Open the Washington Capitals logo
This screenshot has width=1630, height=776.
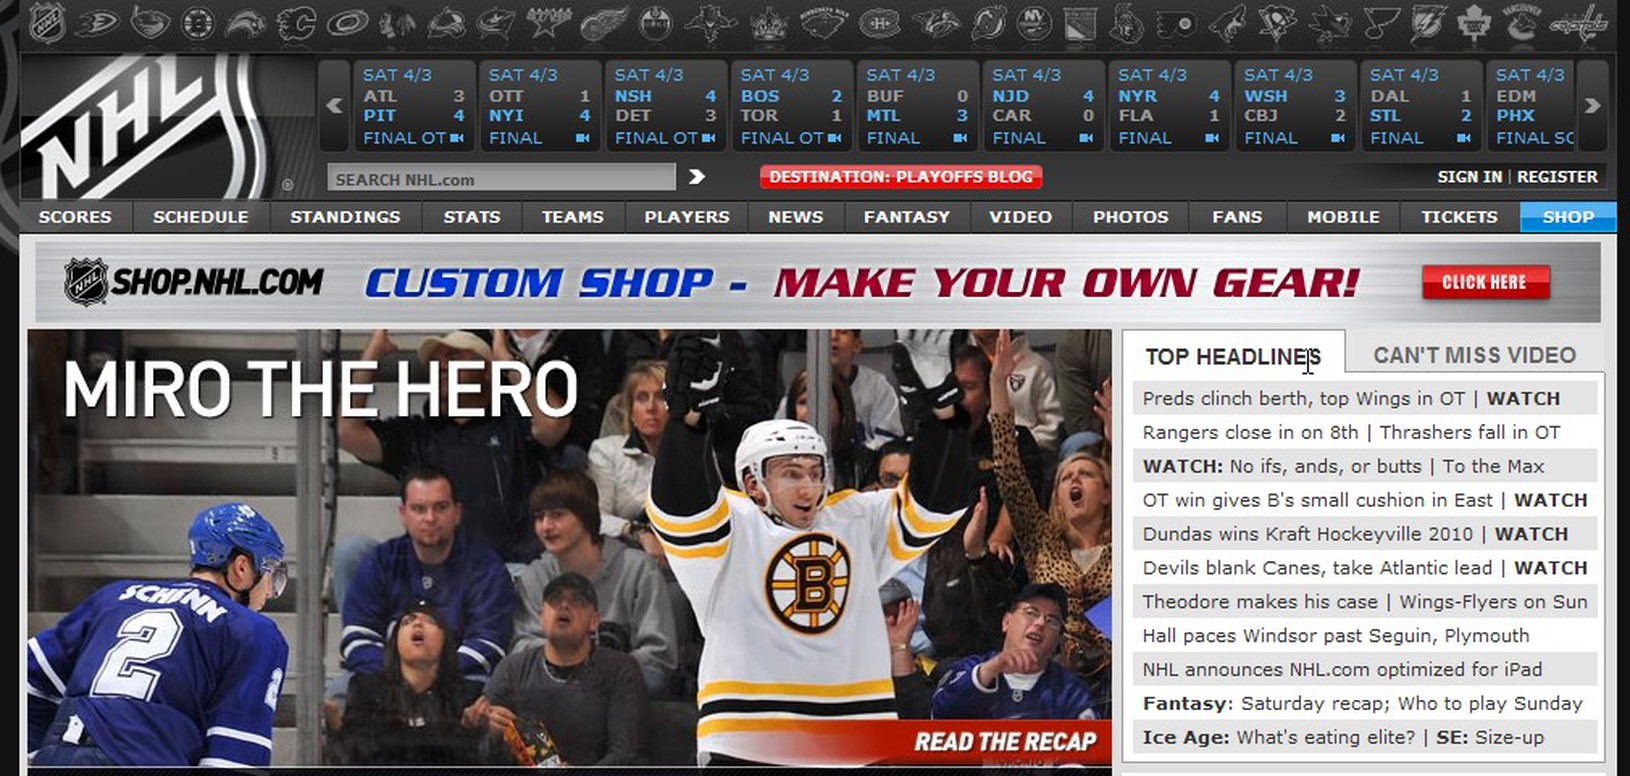tap(1579, 22)
